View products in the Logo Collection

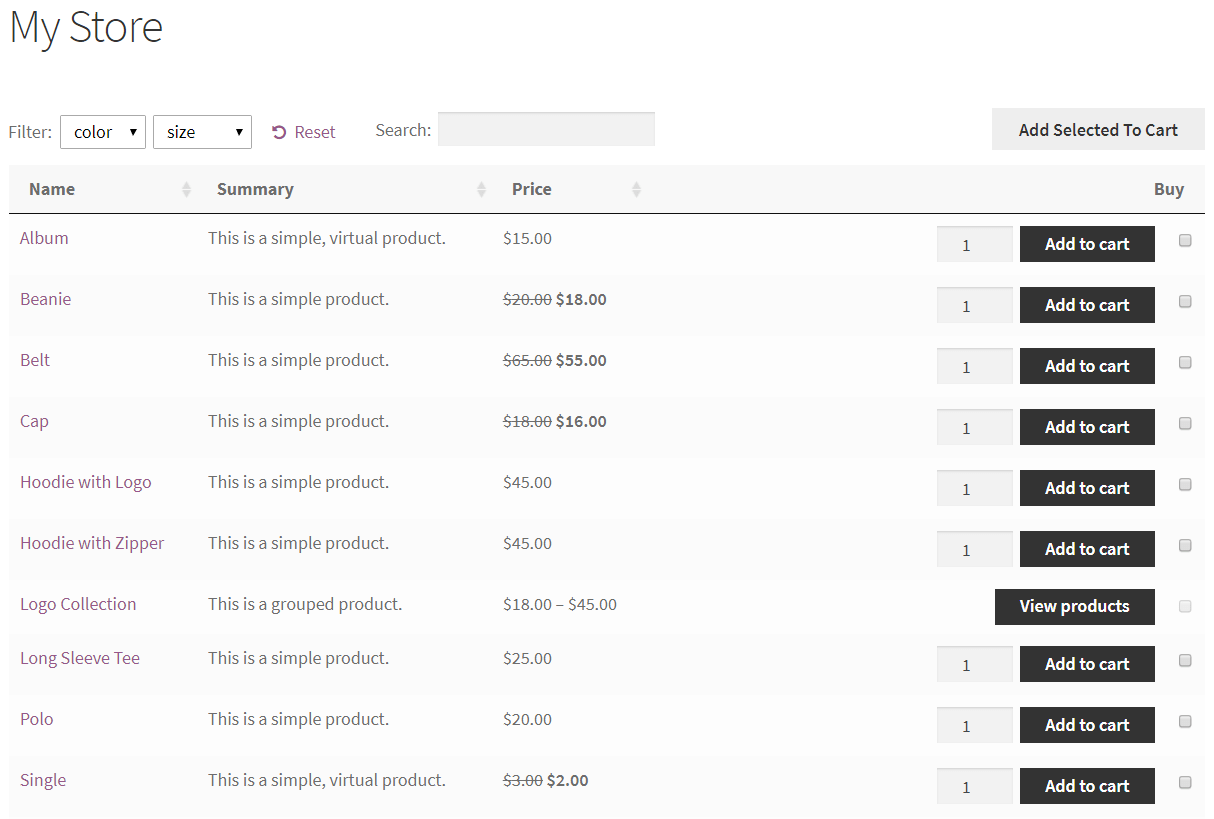tap(1074, 606)
